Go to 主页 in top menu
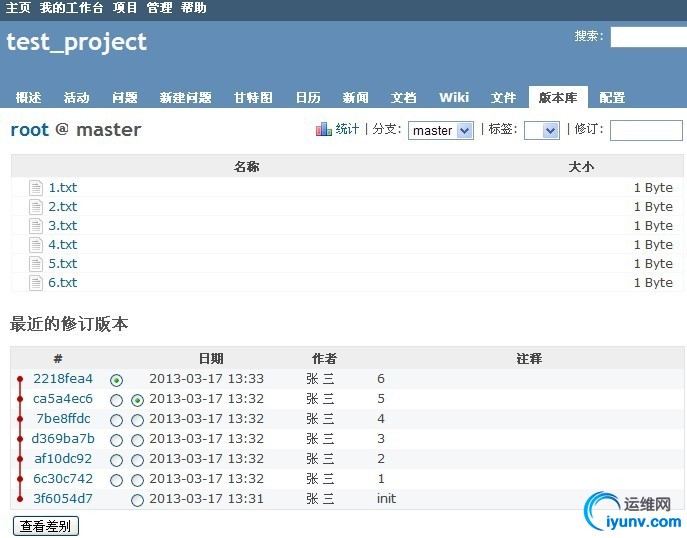This screenshot has width=687, height=538. click(x=18, y=7)
